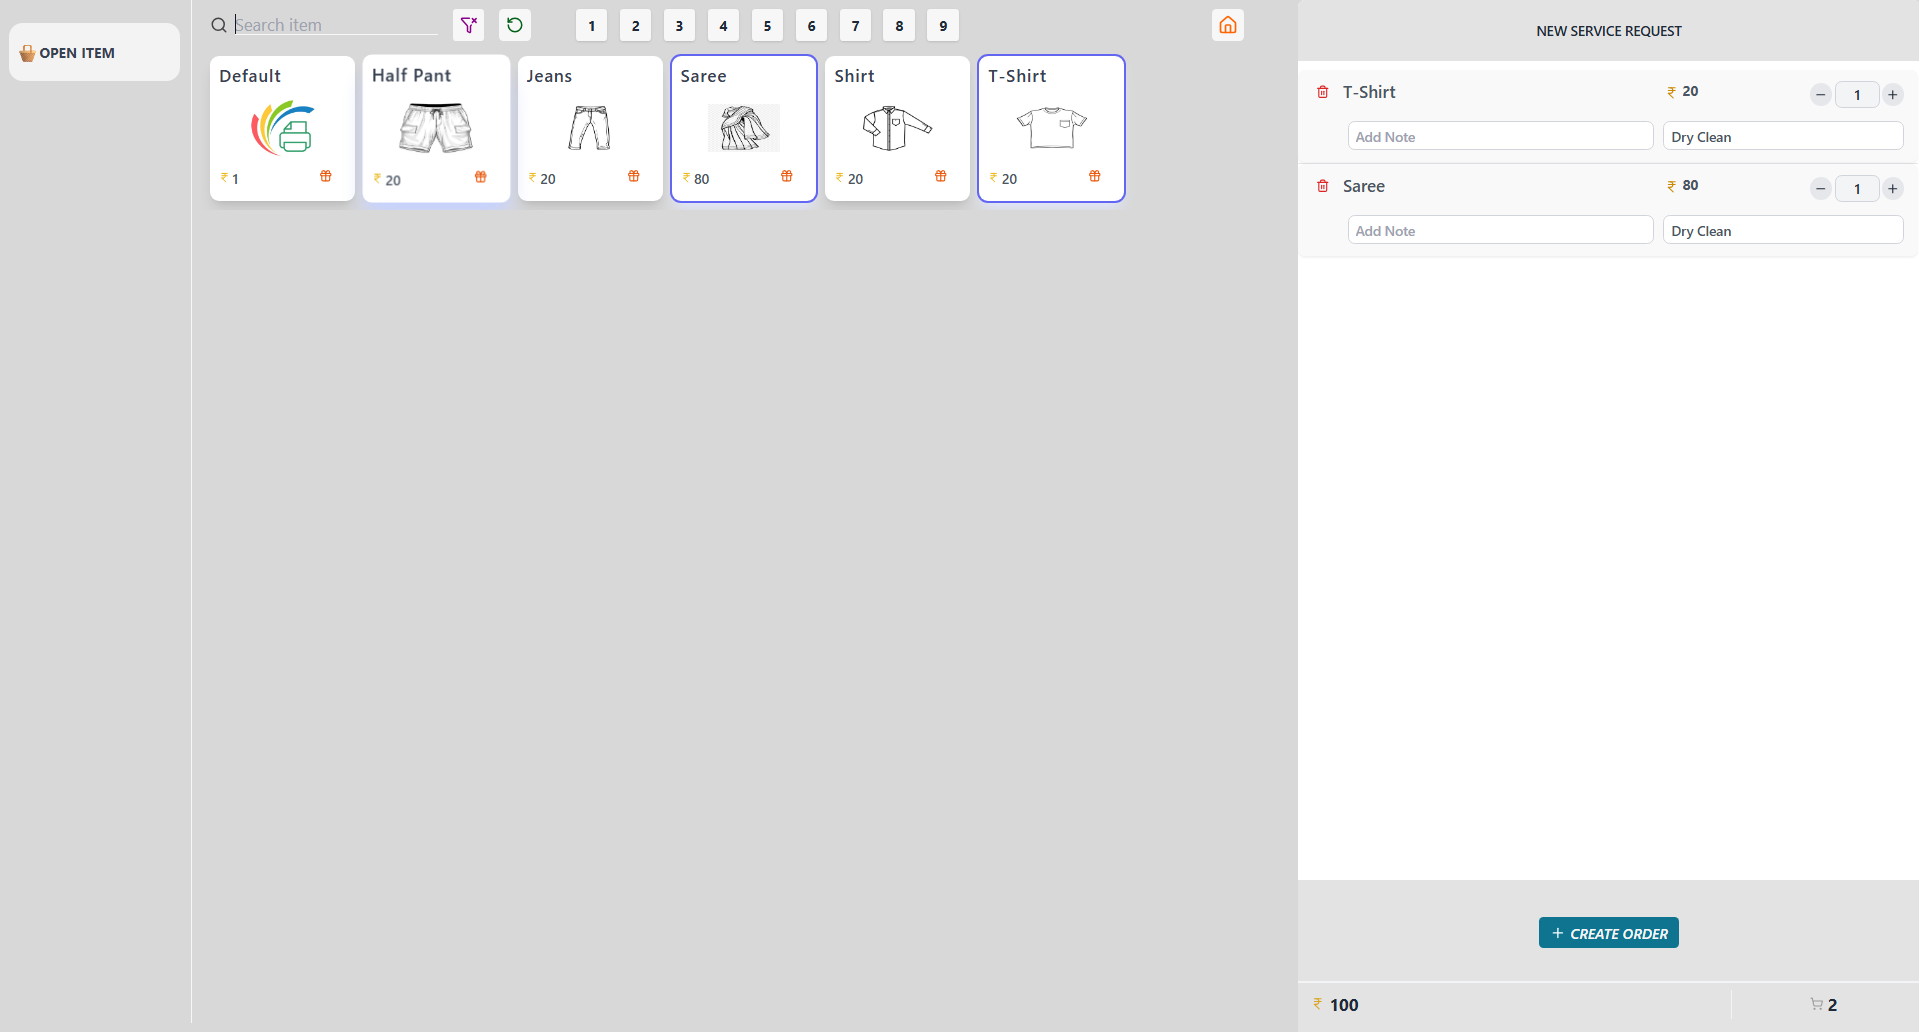Click gift icon on Shirt card
The image size is (1919, 1032).
click(940, 177)
